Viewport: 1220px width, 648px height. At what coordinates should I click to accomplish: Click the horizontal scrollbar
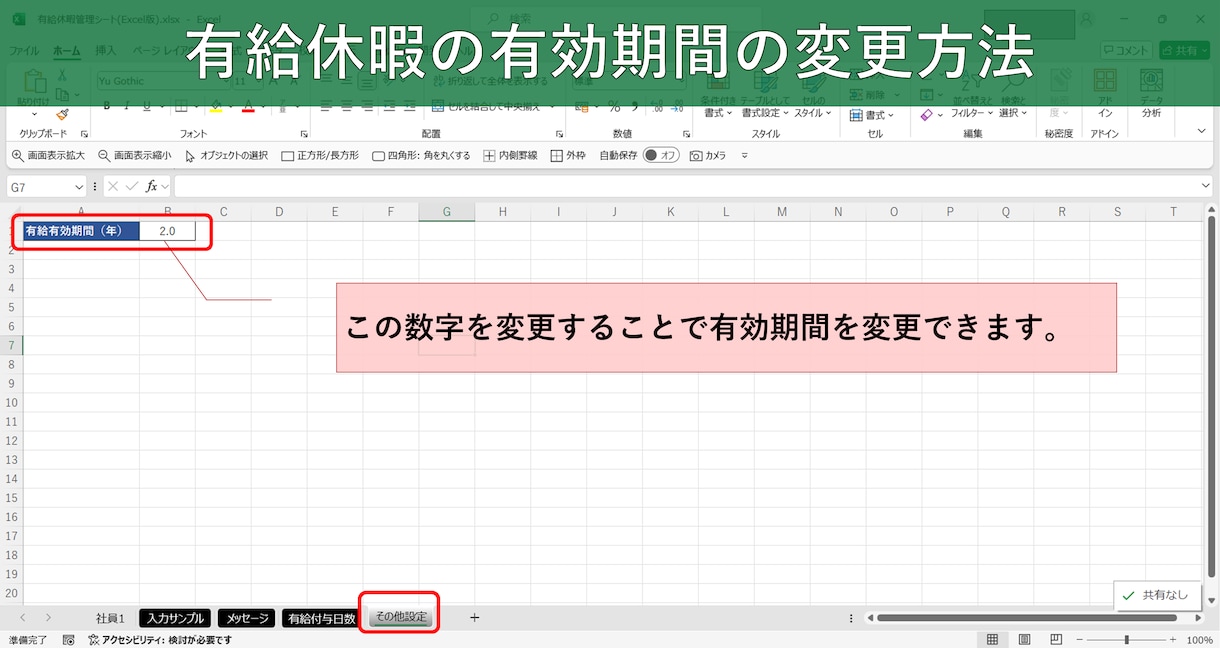(x=1027, y=618)
